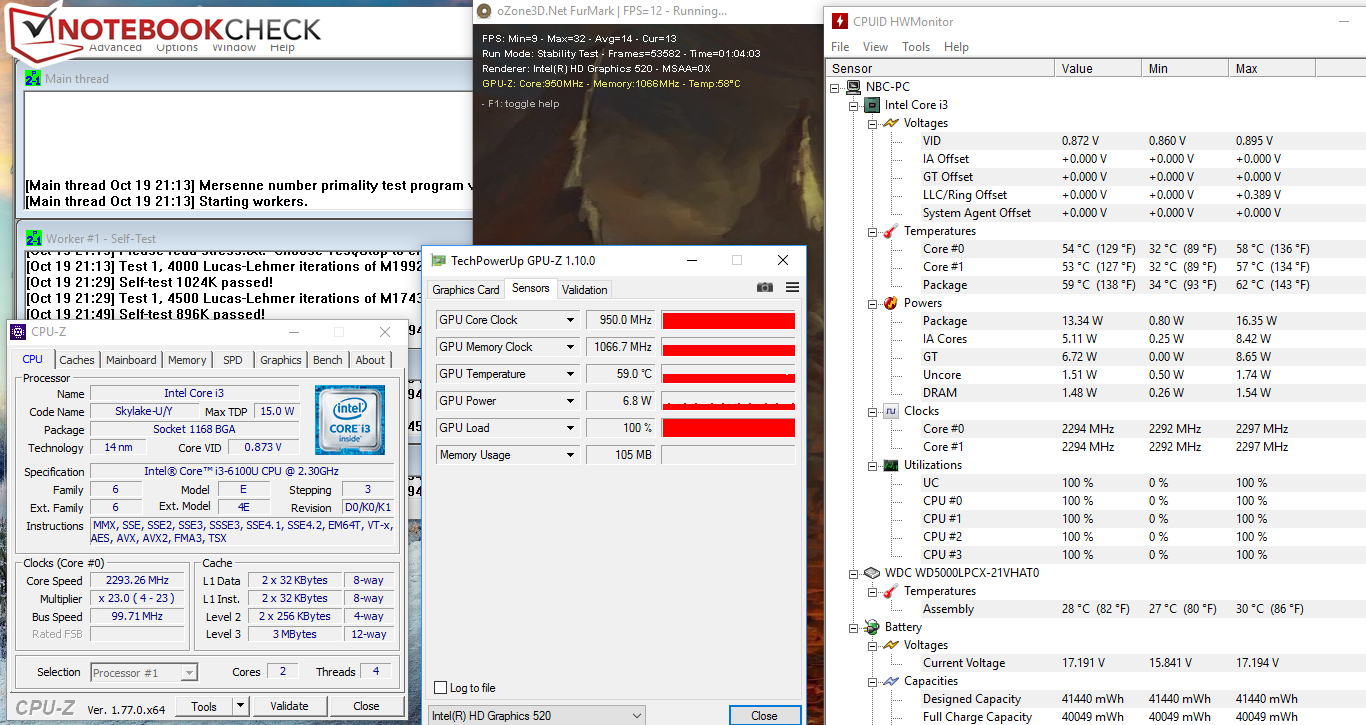
Task: Click the Voltages icon under Battery
Action: 890,645
